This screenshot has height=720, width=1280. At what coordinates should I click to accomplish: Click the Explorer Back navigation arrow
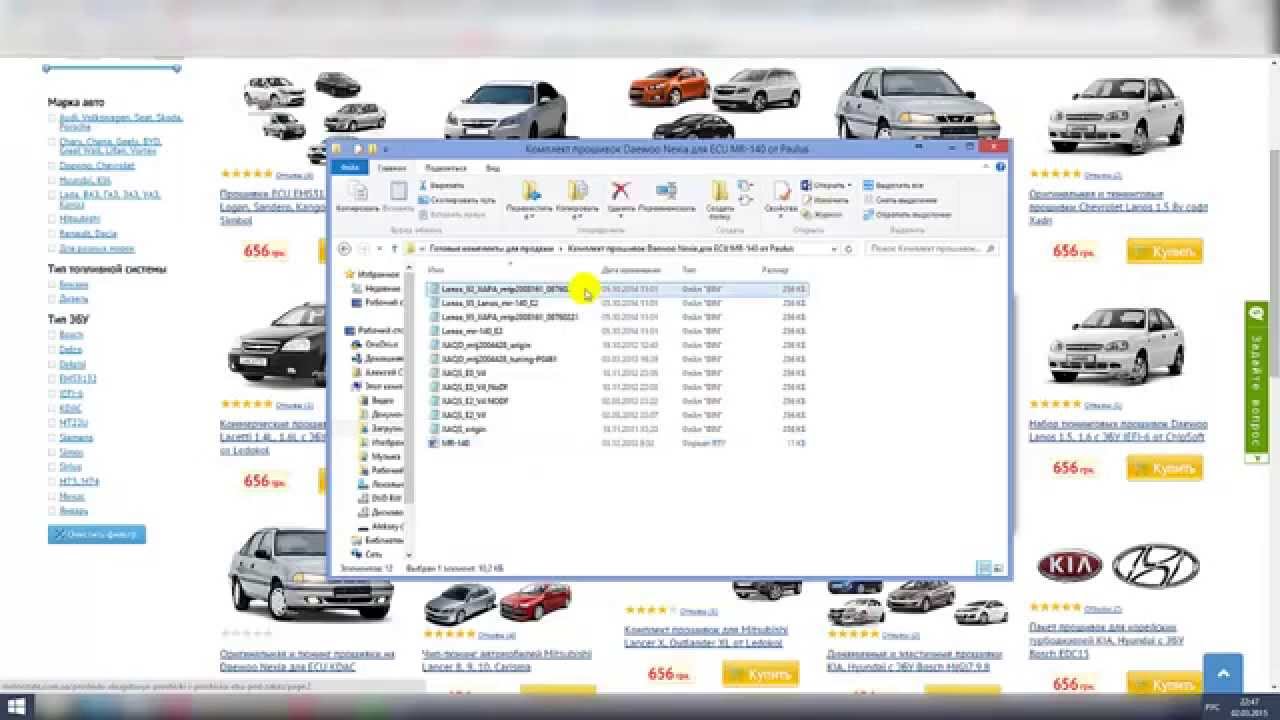[x=344, y=249]
